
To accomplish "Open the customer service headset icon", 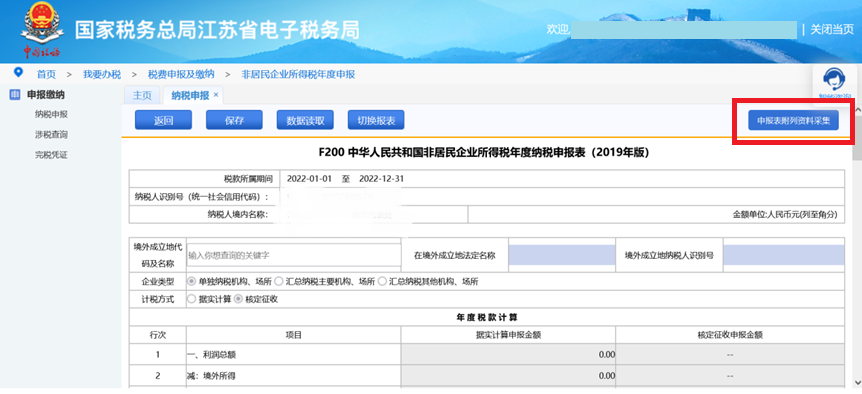I will [834, 81].
